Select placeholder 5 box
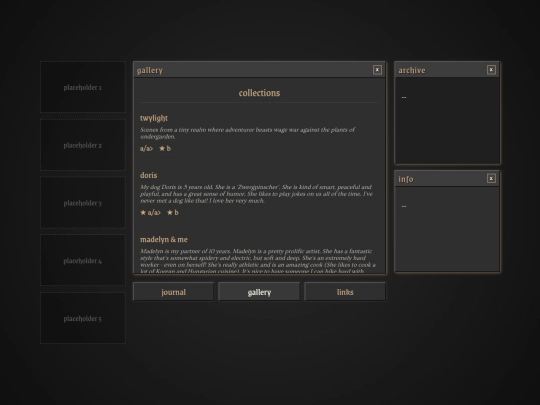The image size is (540, 405). [83, 318]
